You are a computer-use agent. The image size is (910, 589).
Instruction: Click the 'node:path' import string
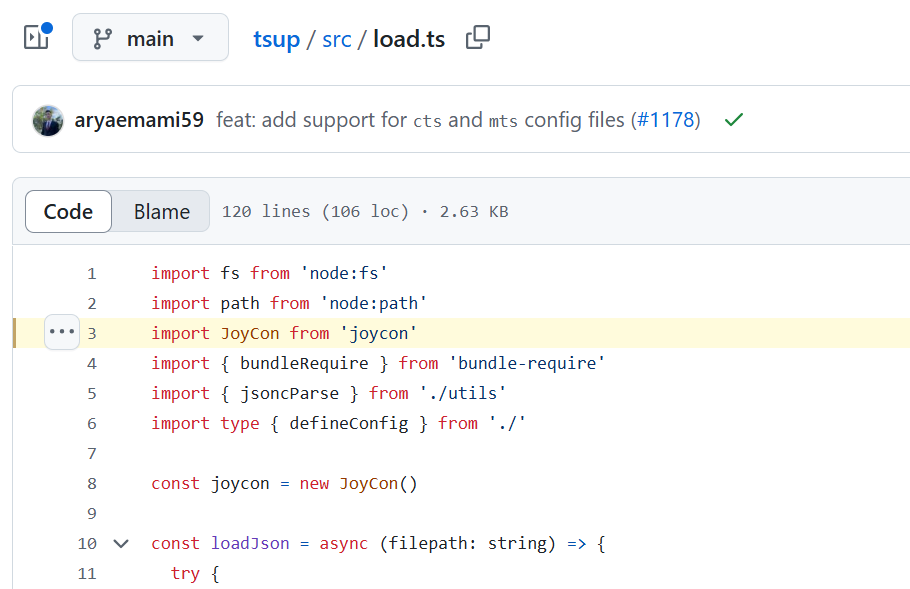coord(374,303)
